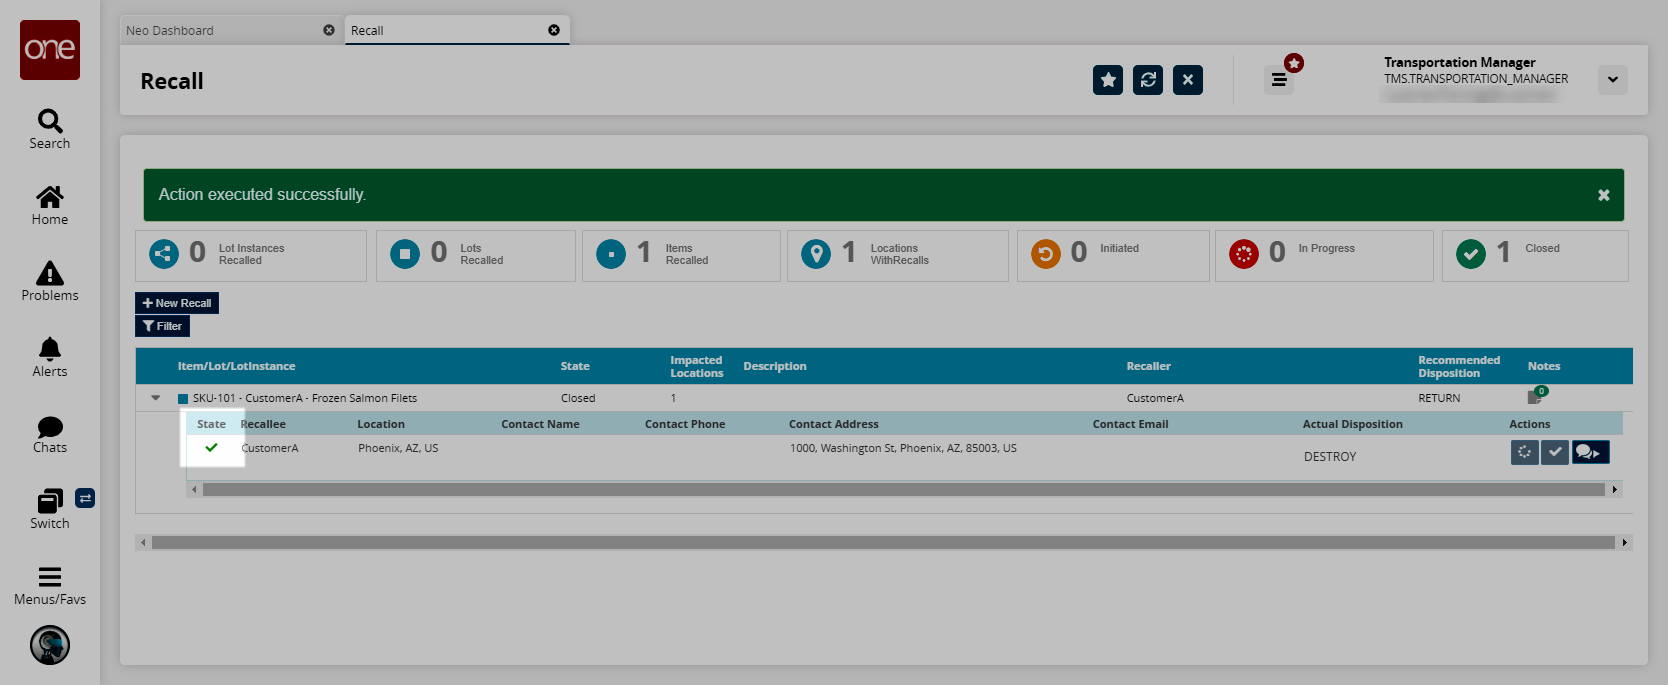Click inner horizontal scrollbar left arrow

point(194,490)
